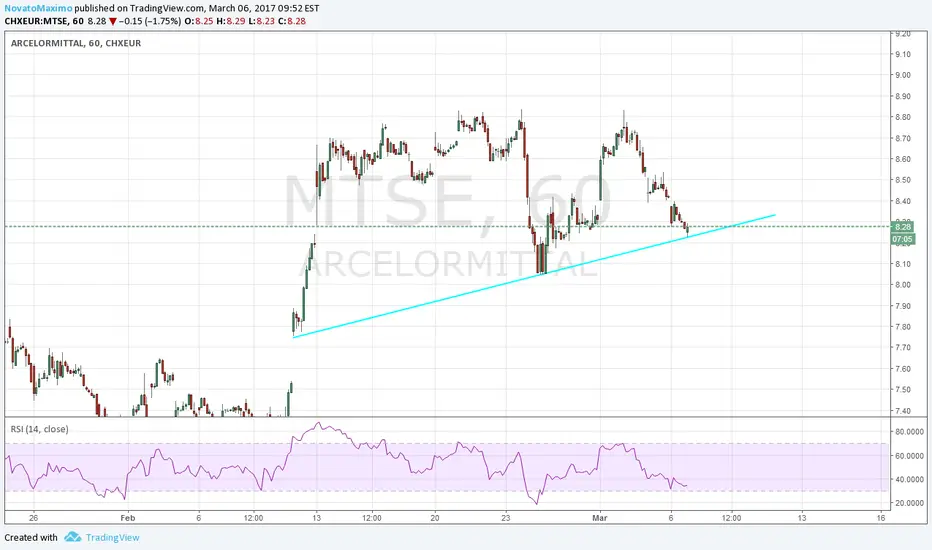The image size is (932, 550).
Task: Click the Mar date marker on time axis
Action: (600, 518)
